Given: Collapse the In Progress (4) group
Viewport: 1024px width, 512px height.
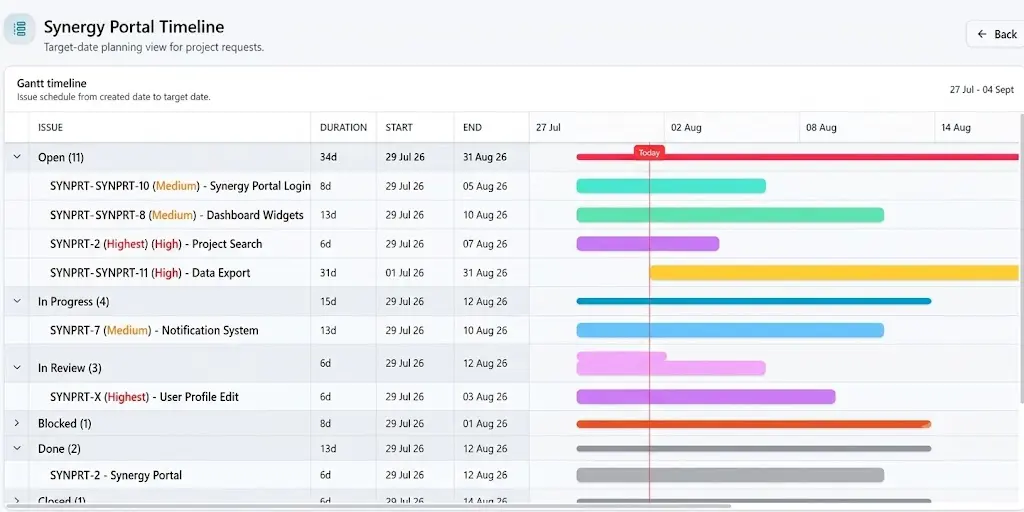Looking at the screenshot, I should pos(17,301).
